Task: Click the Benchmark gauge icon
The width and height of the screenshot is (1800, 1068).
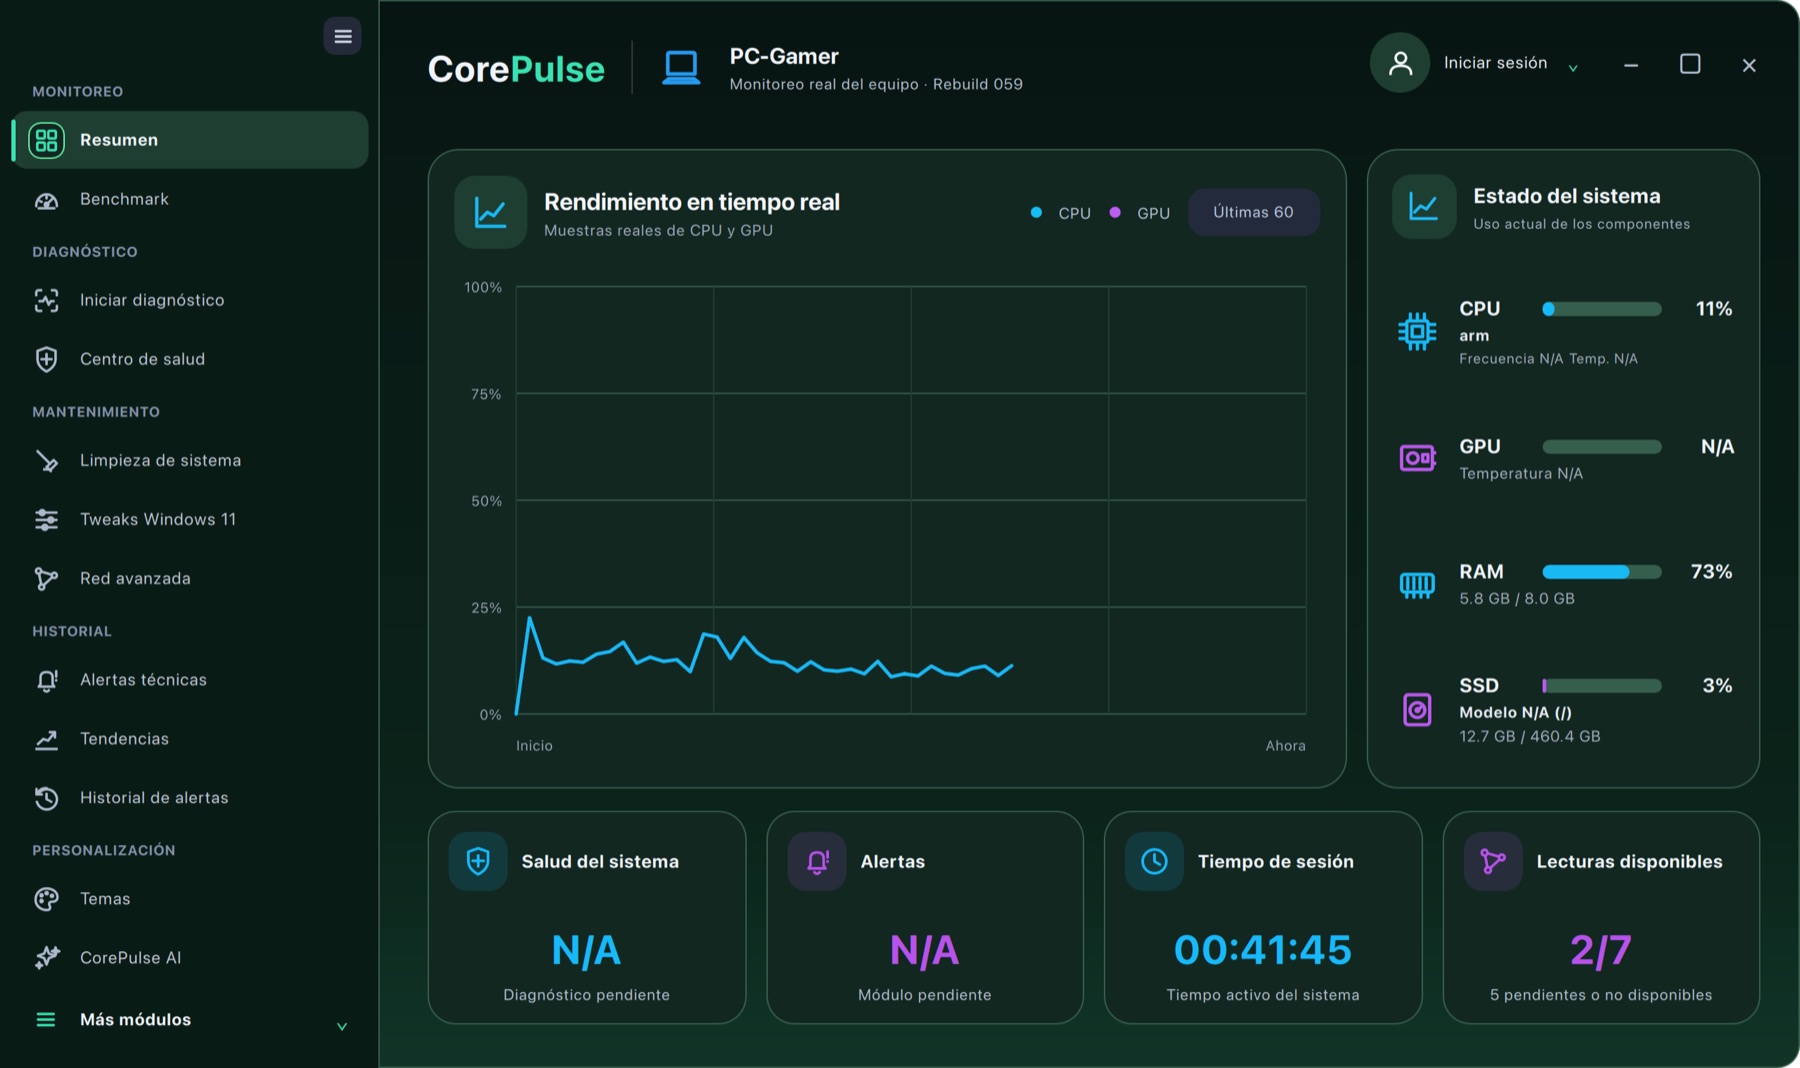Action: (47, 200)
